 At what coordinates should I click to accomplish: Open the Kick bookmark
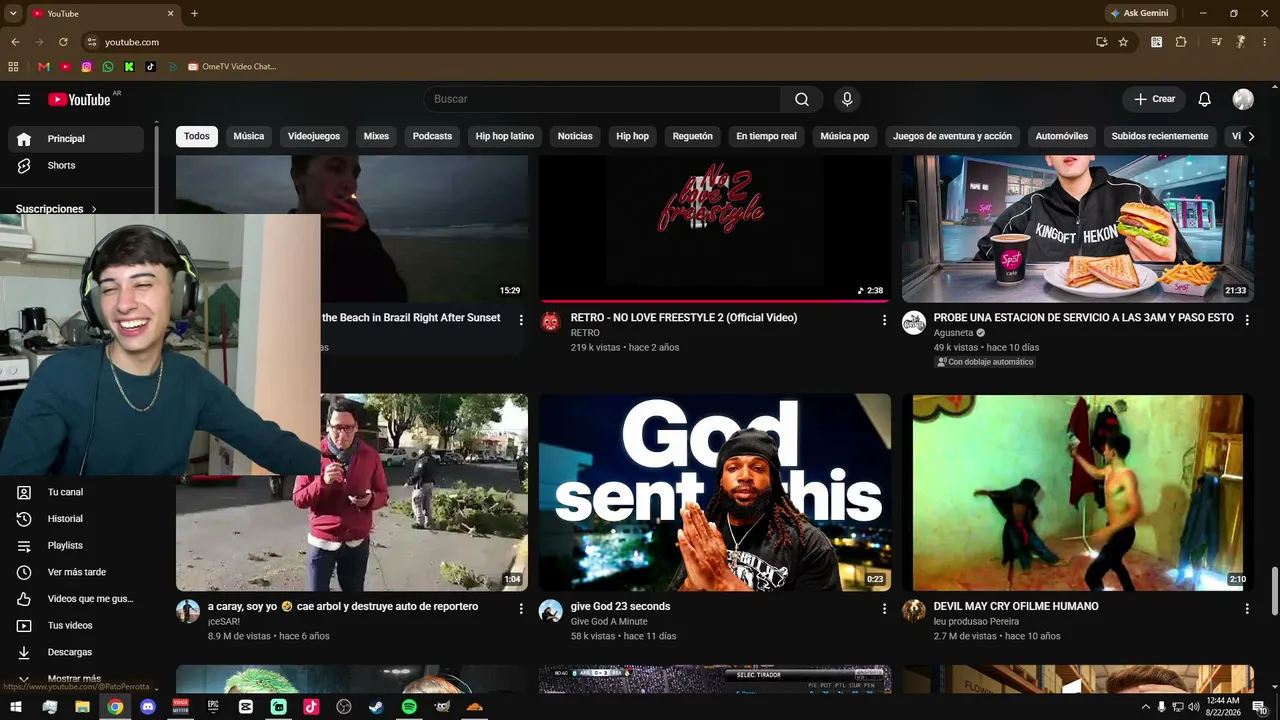coord(130,67)
